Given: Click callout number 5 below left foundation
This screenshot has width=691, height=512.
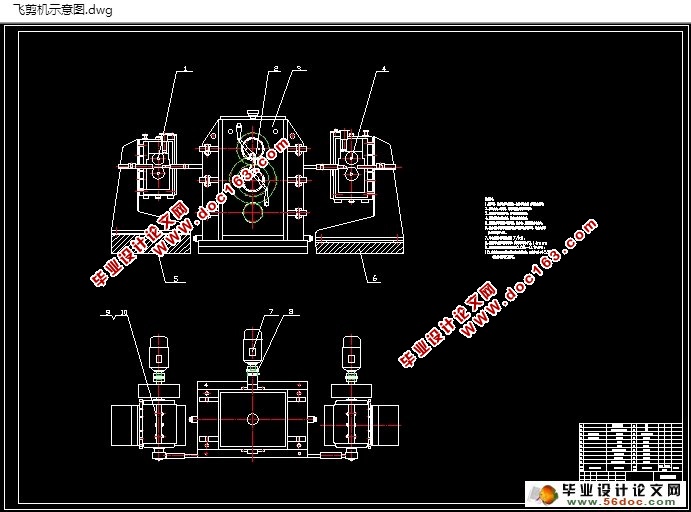Looking at the screenshot, I should coord(176,278).
